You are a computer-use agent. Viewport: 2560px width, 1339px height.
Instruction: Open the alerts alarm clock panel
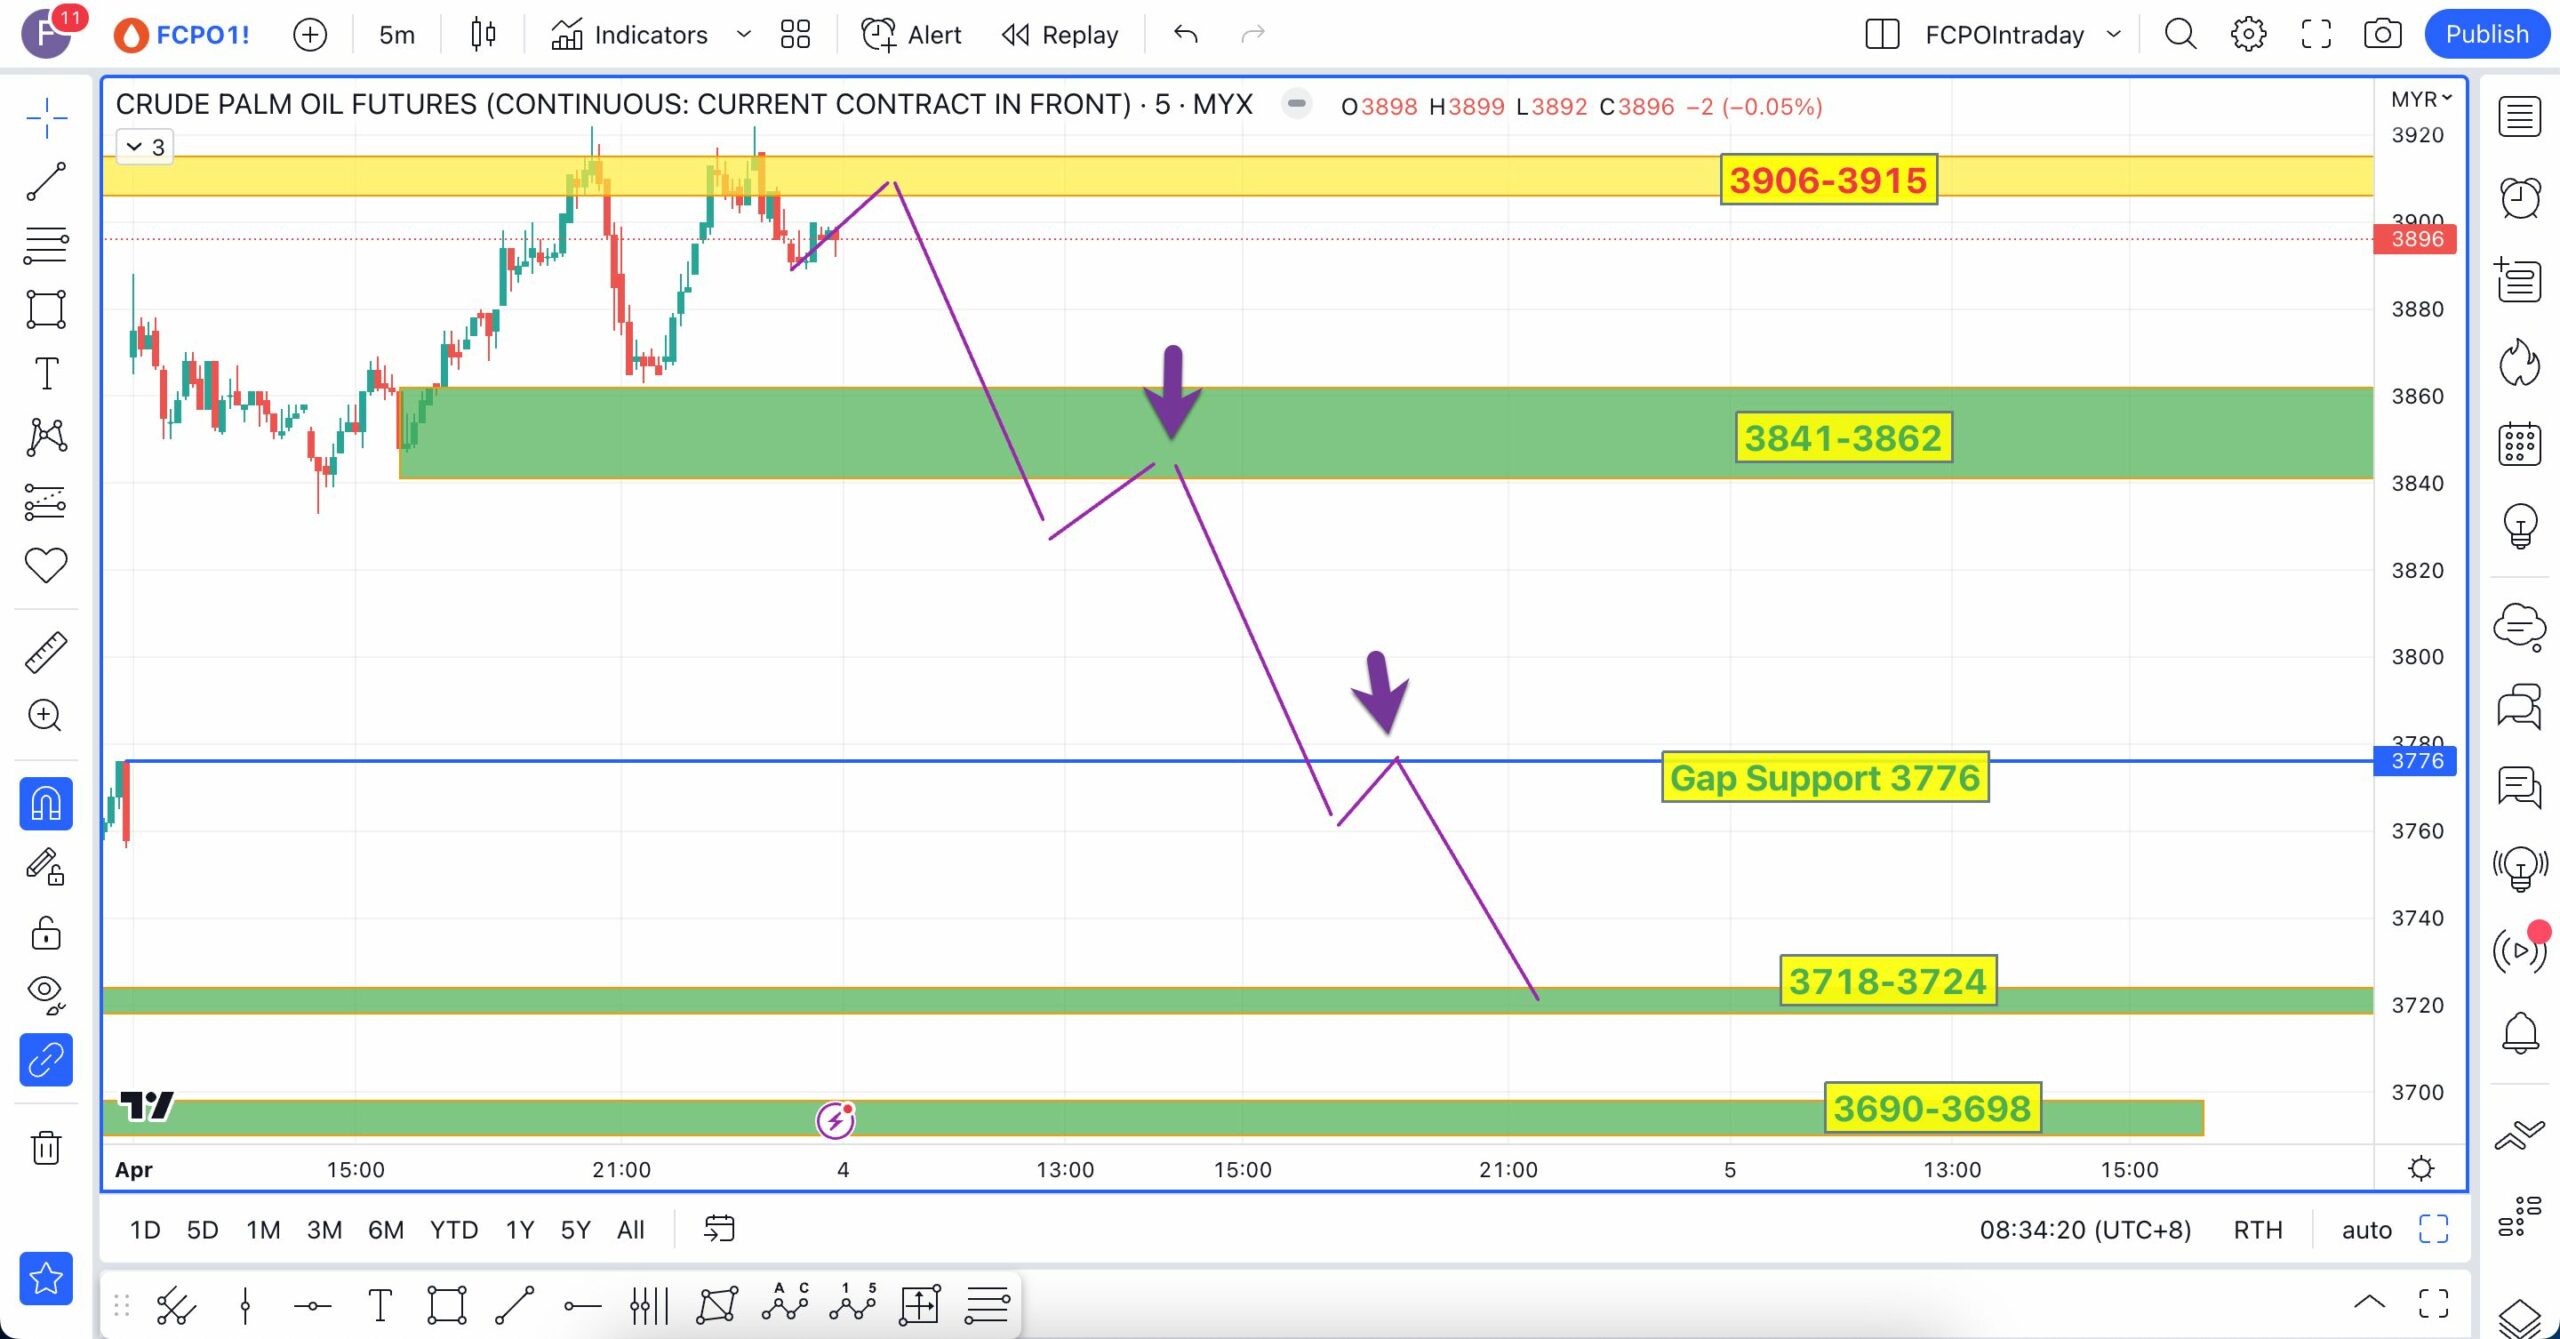click(2519, 198)
